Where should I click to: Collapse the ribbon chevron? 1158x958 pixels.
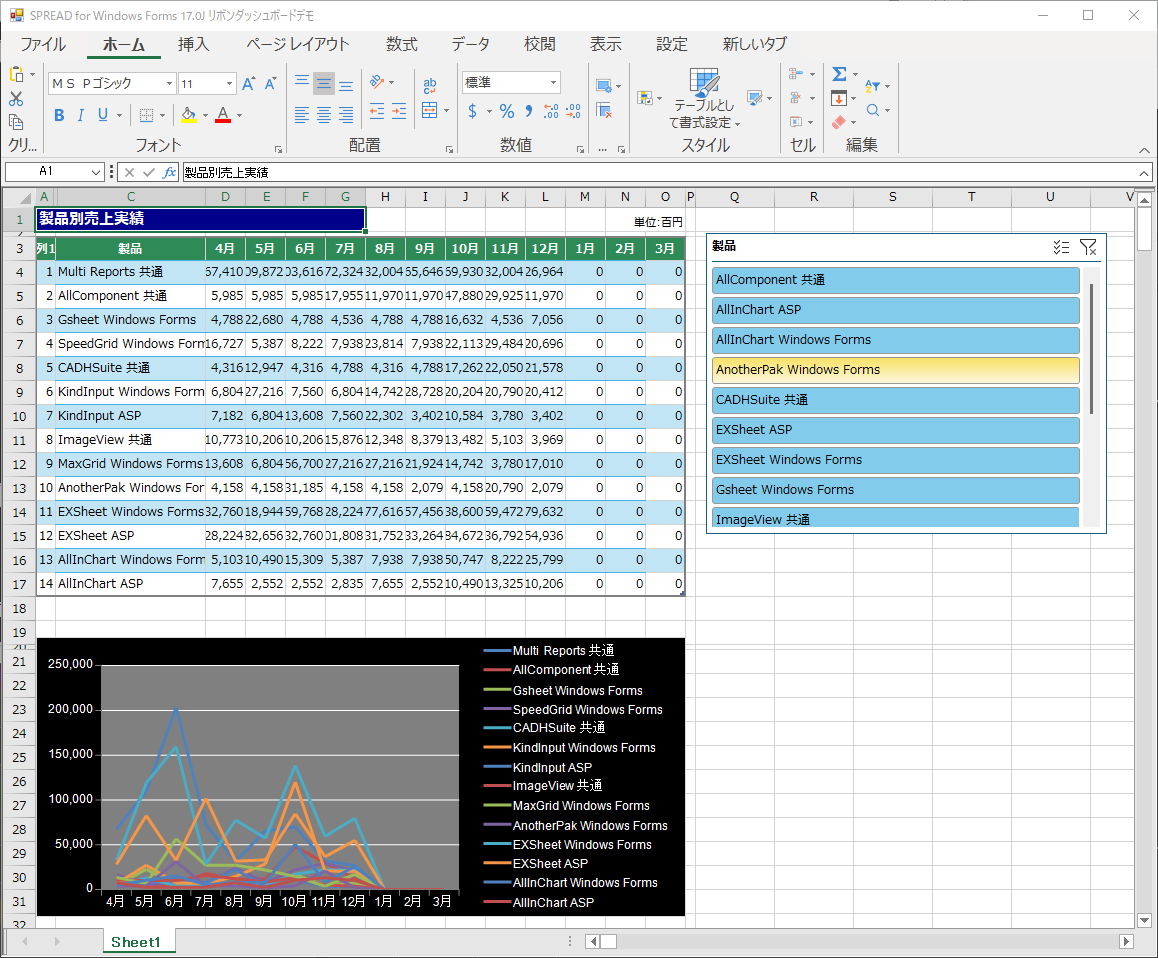click(1143, 150)
